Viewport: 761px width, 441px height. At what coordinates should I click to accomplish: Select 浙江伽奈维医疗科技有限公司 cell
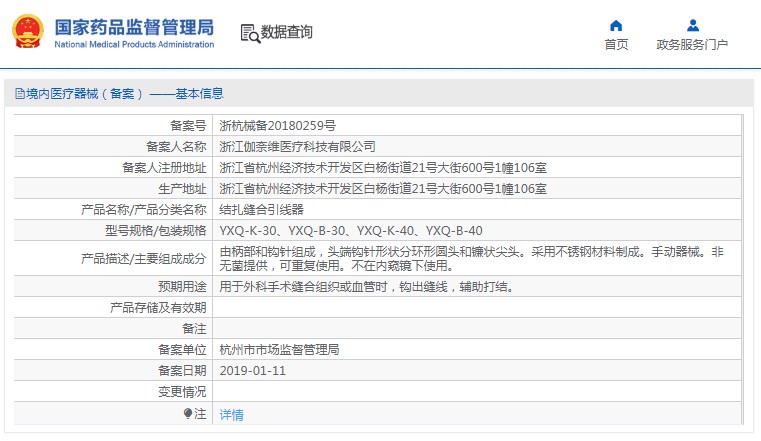pyautogui.click(x=297, y=147)
